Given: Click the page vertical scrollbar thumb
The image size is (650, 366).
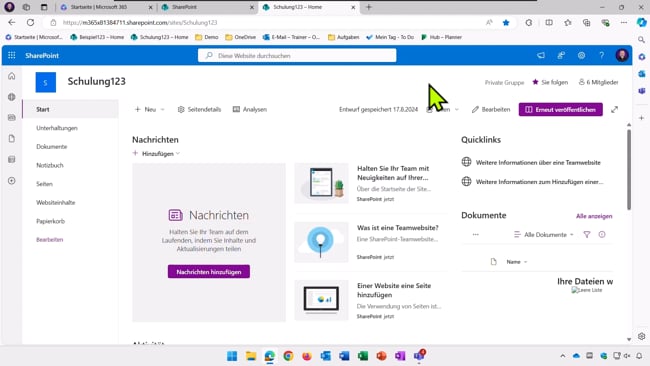Looking at the screenshot, I should click(629, 170).
